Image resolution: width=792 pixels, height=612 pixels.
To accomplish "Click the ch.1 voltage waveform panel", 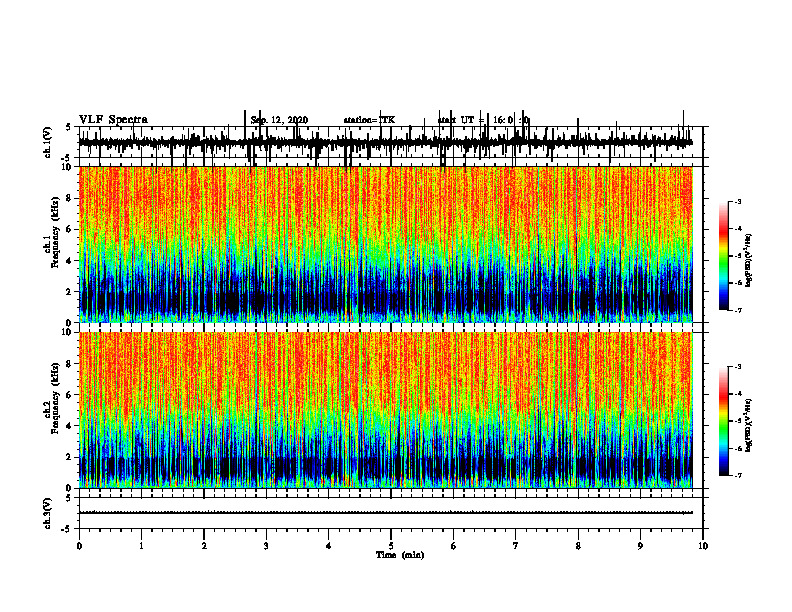I will pyautogui.click(x=390, y=142).
